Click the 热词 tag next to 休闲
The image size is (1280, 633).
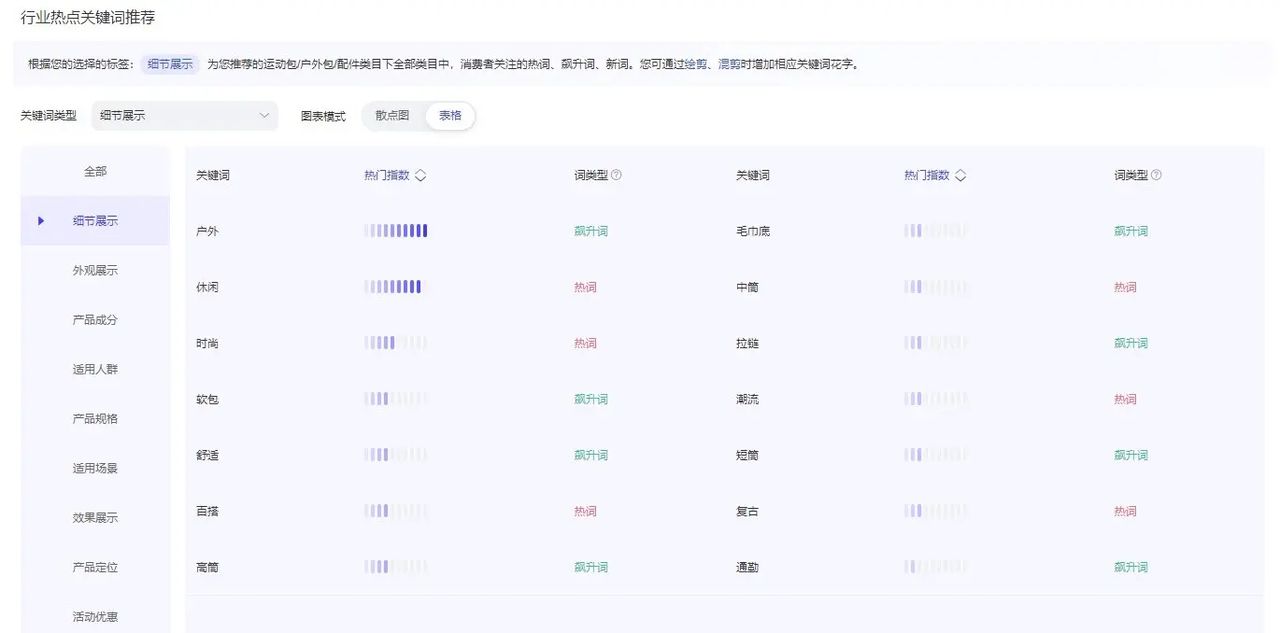585,286
